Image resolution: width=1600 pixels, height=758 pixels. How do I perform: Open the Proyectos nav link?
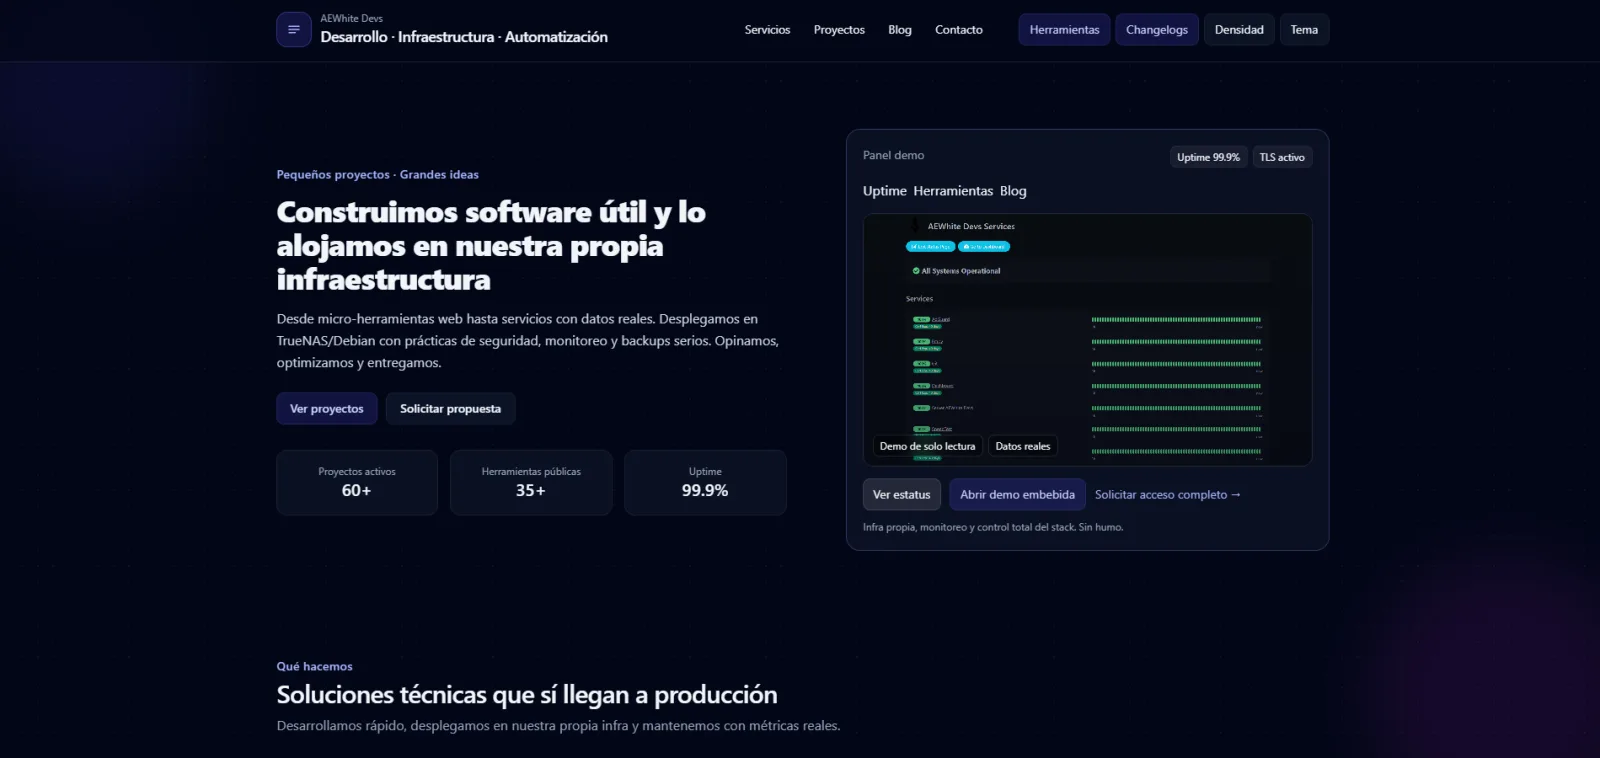coord(839,30)
